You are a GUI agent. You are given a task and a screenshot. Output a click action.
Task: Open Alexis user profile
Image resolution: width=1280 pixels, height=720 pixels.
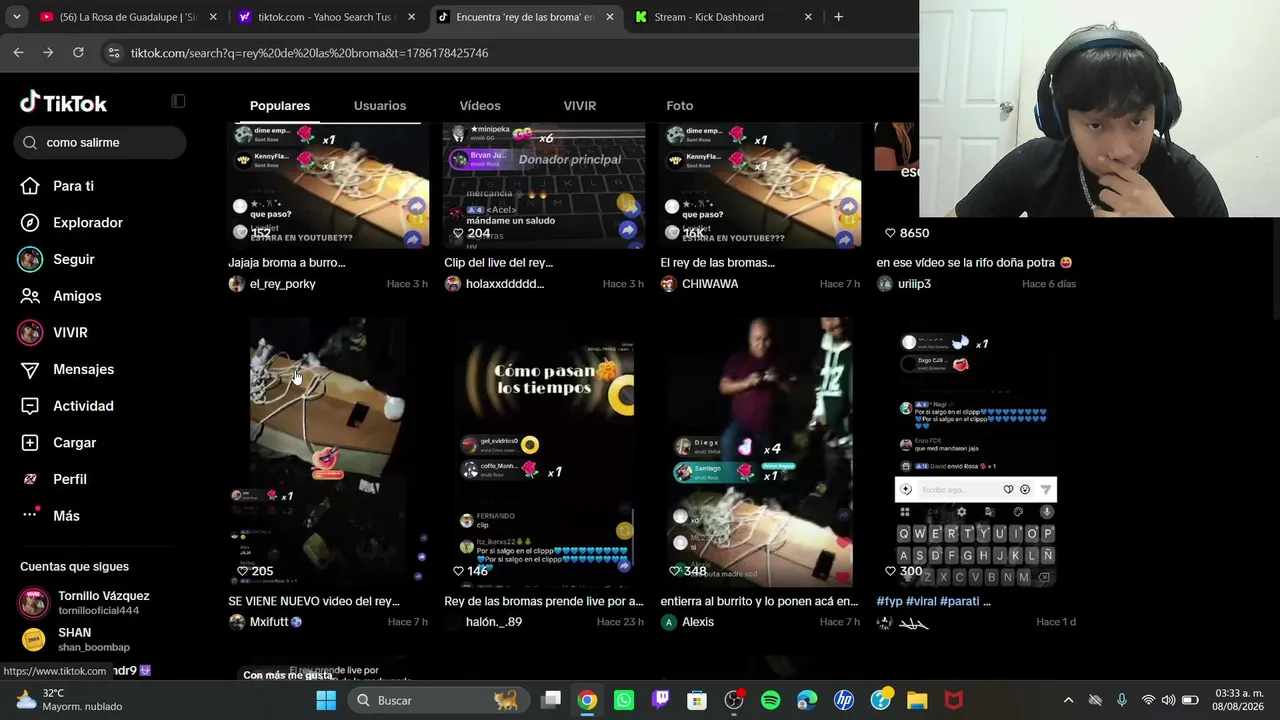(688, 622)
